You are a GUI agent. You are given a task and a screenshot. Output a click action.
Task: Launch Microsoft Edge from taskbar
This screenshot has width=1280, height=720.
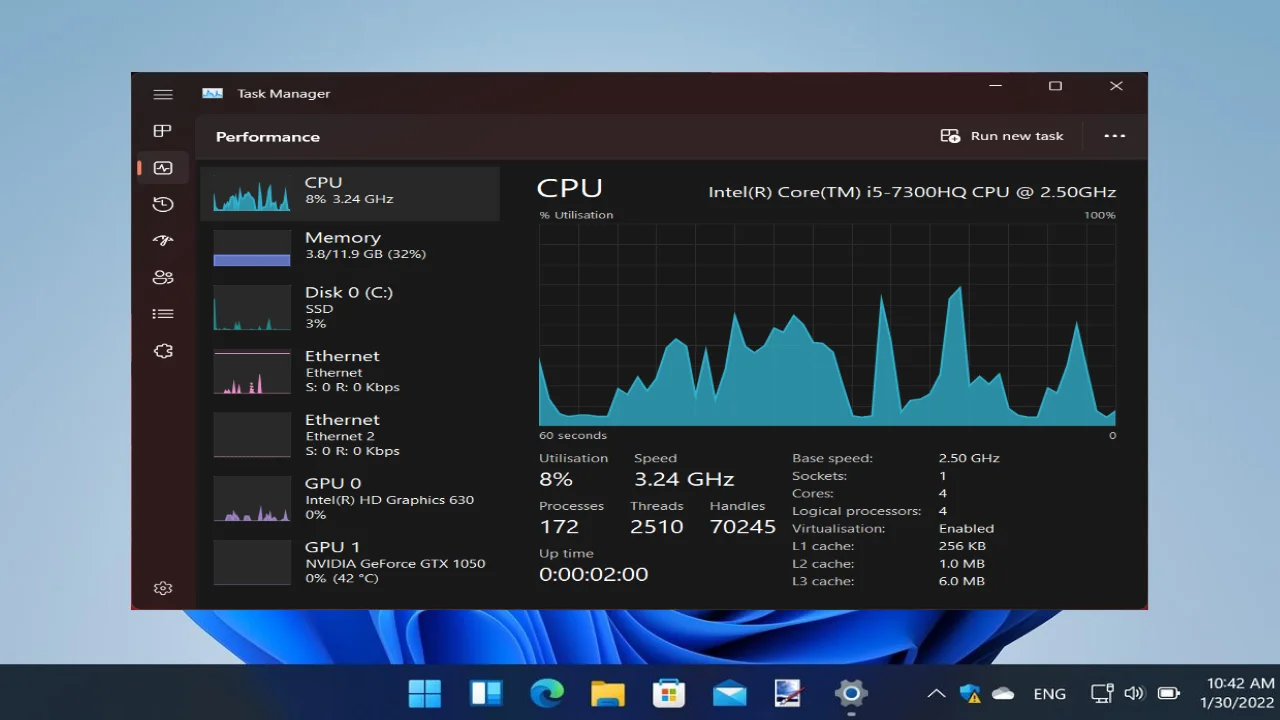point(547,693)
